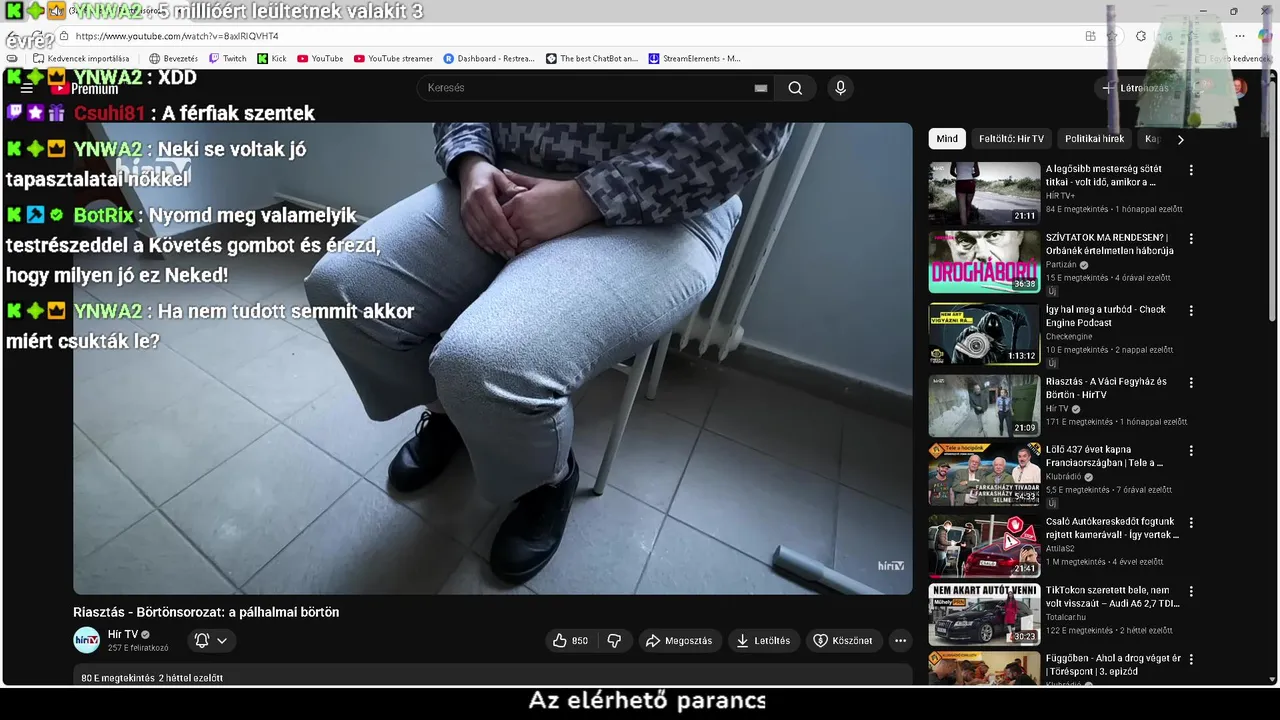This screenshot has width=1280, height=720.
Task: Open the YouTube streamer bookmark
Action: (x=393, y=59)
